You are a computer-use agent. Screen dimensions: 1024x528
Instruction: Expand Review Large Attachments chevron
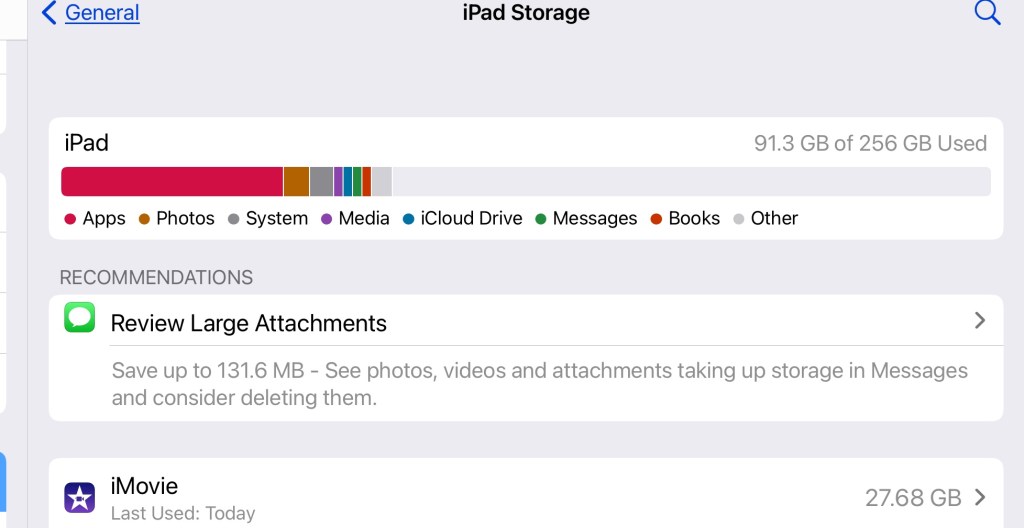point(980,321)
